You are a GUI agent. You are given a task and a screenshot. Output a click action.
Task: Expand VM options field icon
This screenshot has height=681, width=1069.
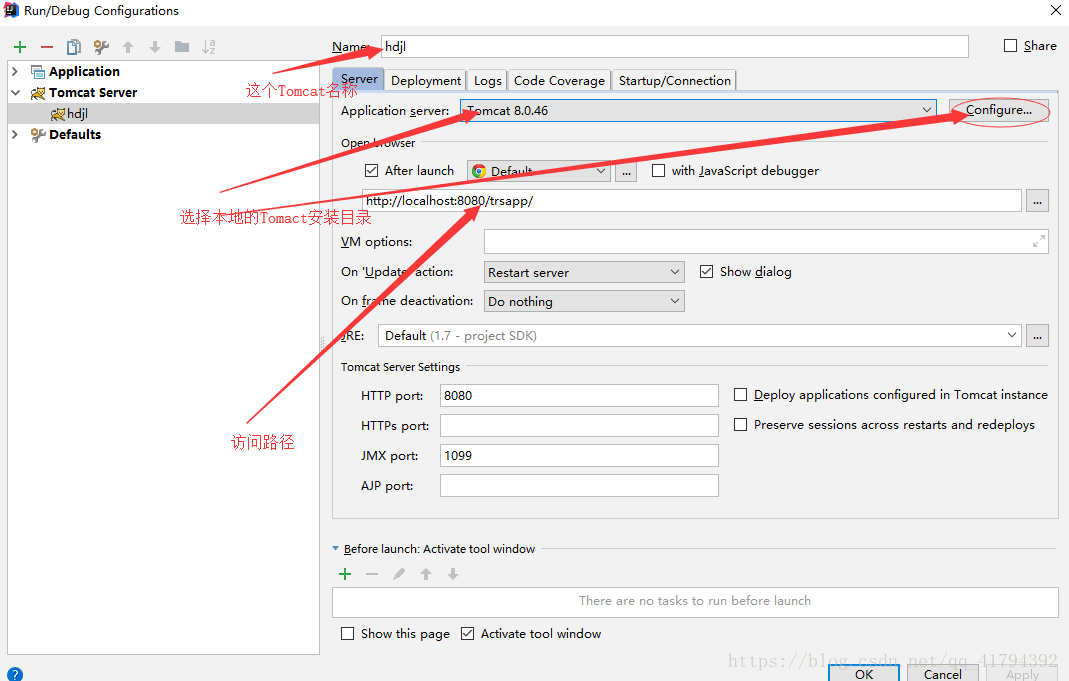1038,241
